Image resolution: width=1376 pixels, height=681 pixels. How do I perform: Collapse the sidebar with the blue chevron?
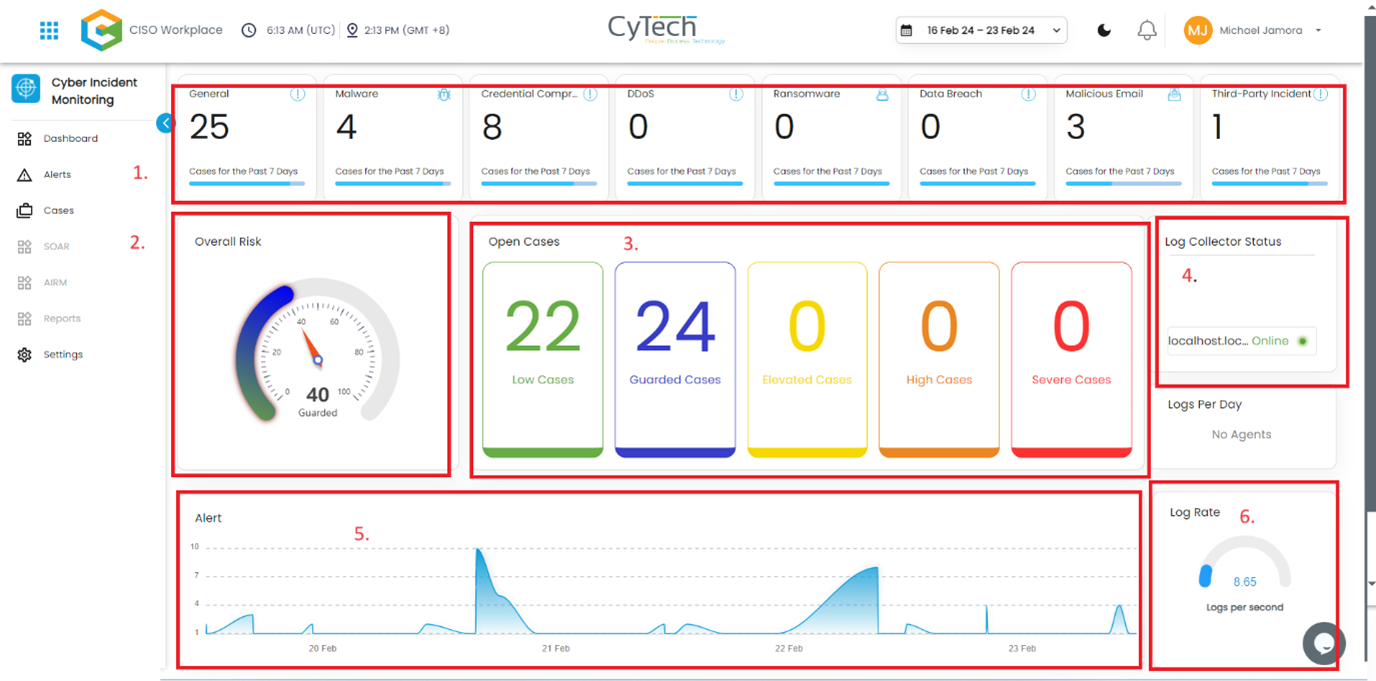165,123
